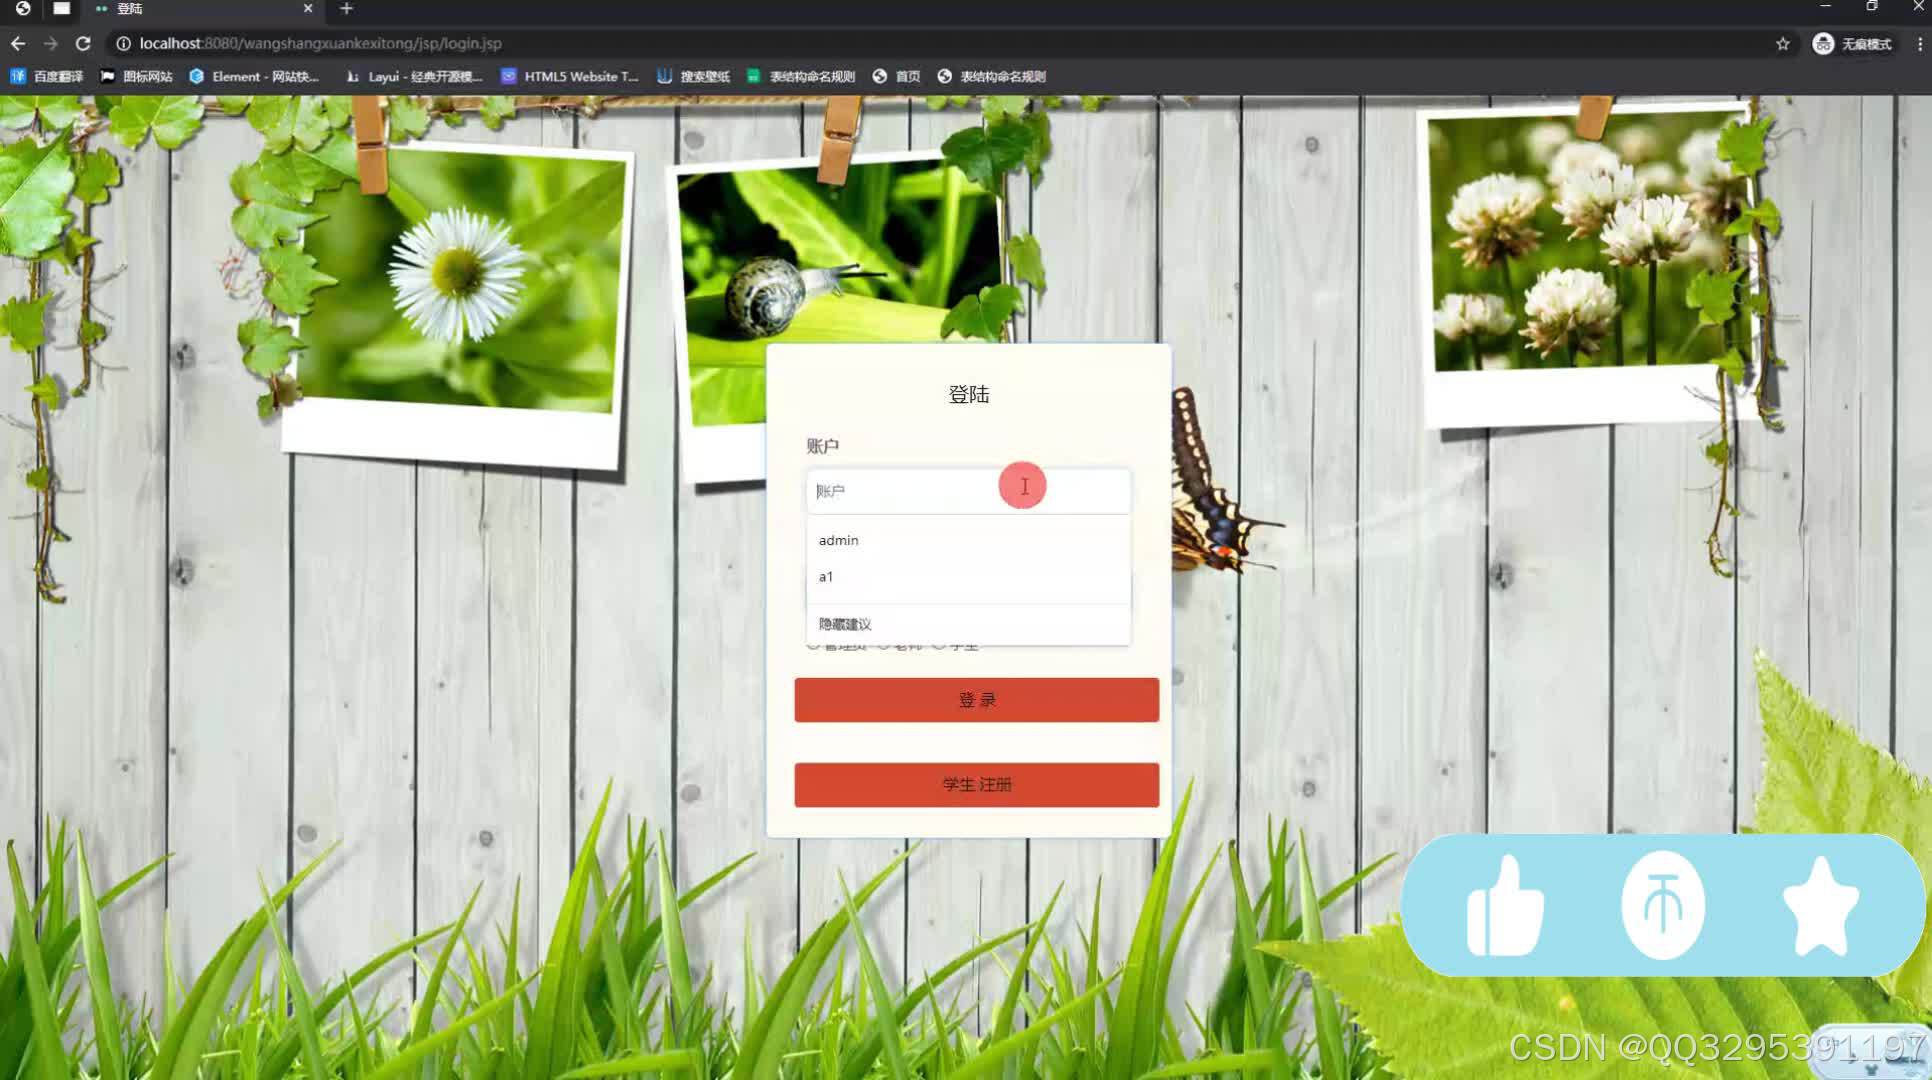Open the last 表结构命名规则 bookmark with globe icon
1932x1080 pixels.
992,77
